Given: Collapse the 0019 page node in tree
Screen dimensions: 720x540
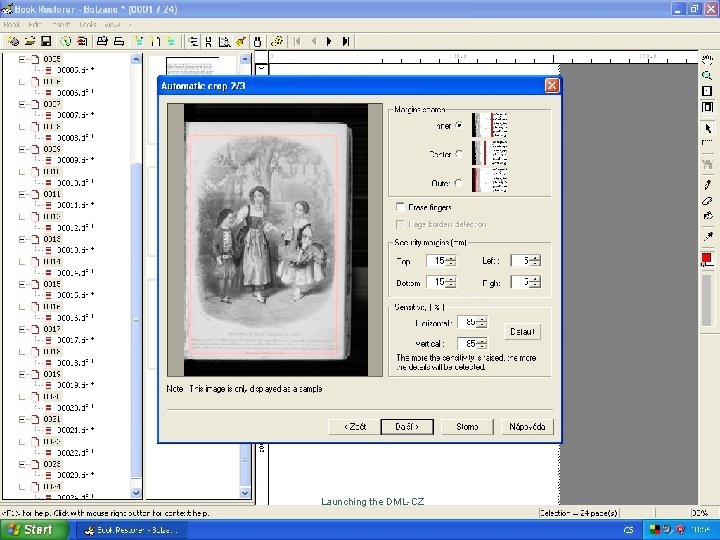Looking at the screenshot, I should point(22,374).
